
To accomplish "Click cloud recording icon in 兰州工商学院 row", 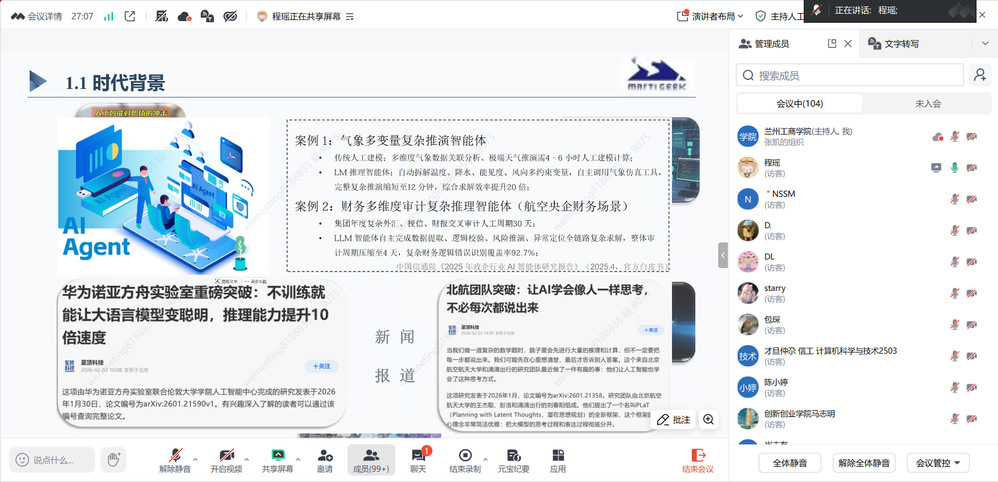I will tap(937, 136).
